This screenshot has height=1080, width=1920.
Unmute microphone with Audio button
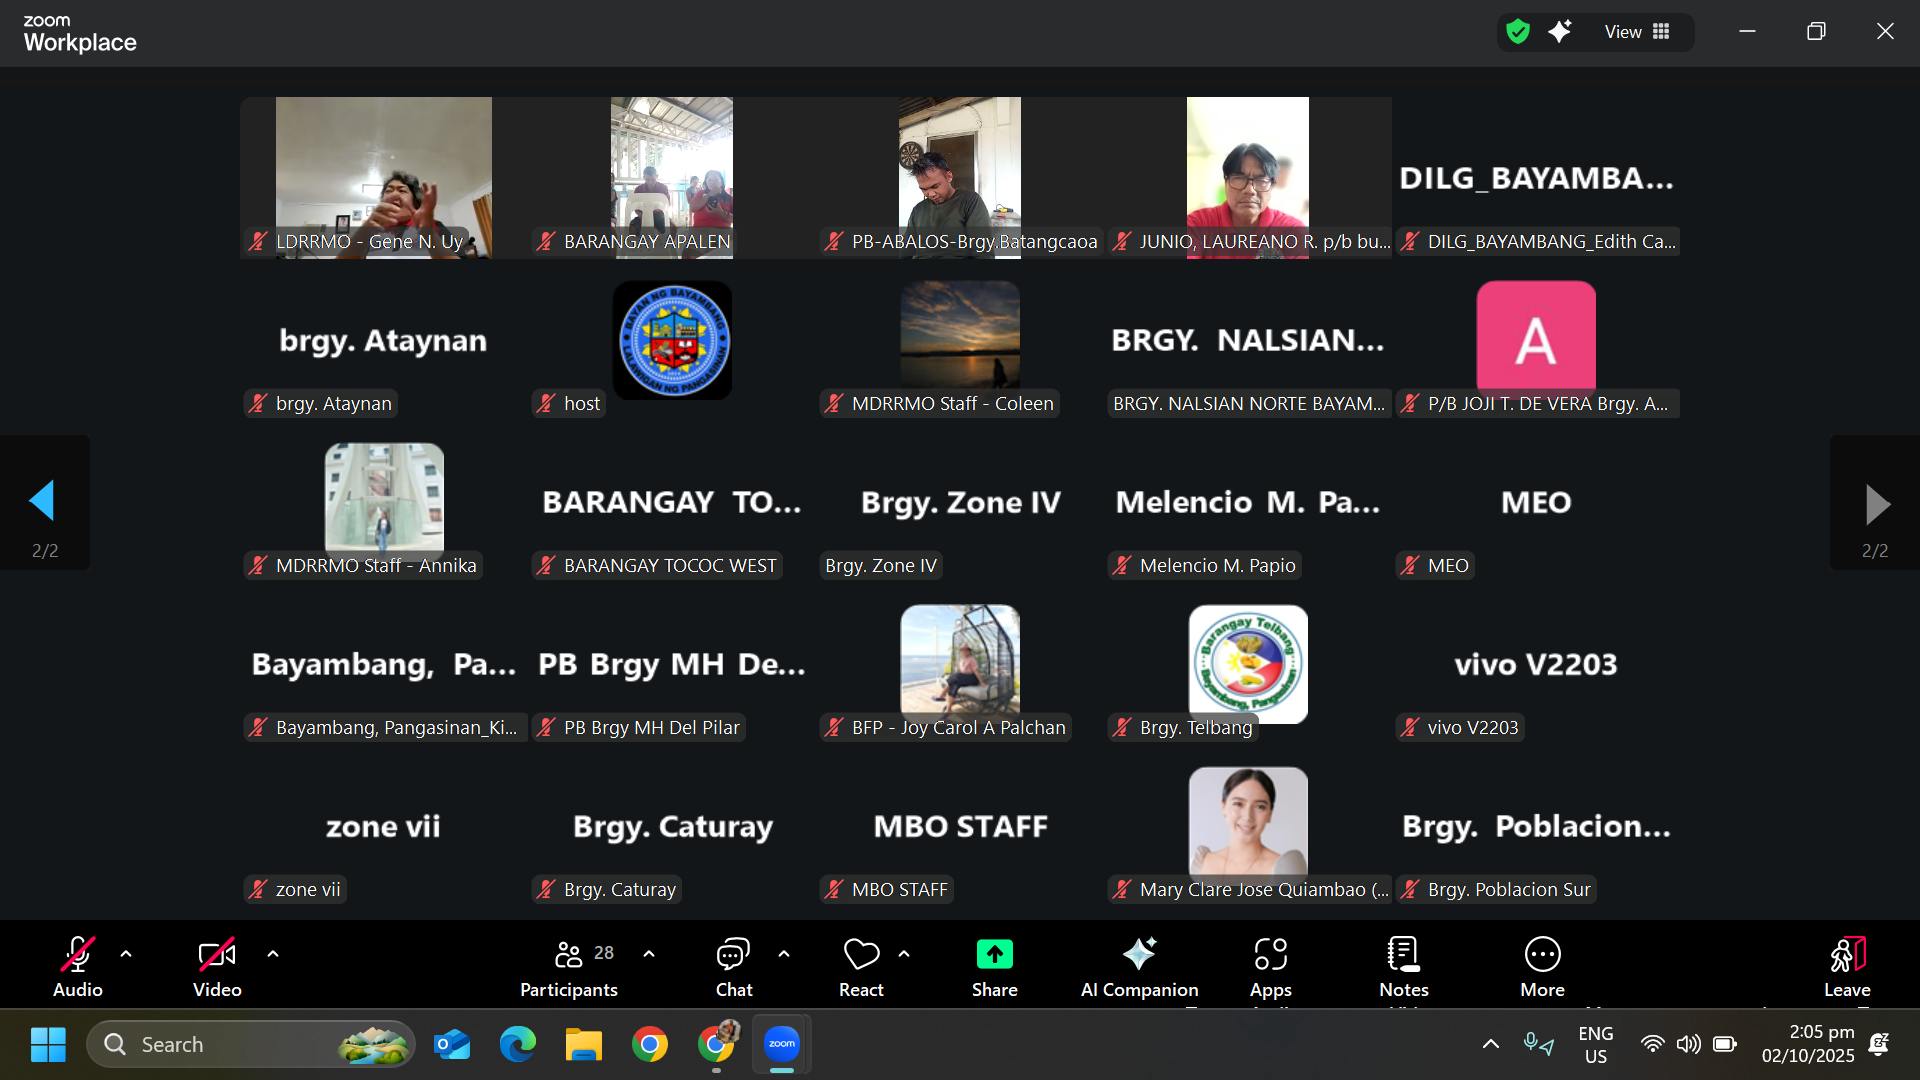click(78, 966)
